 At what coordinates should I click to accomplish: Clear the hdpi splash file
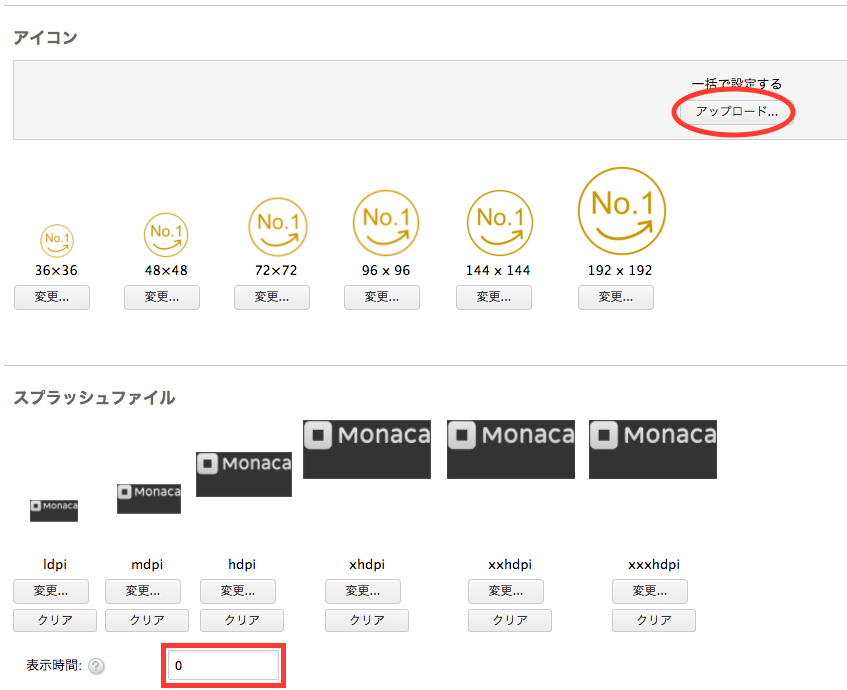pyautogui.click(x=242, y=620)
